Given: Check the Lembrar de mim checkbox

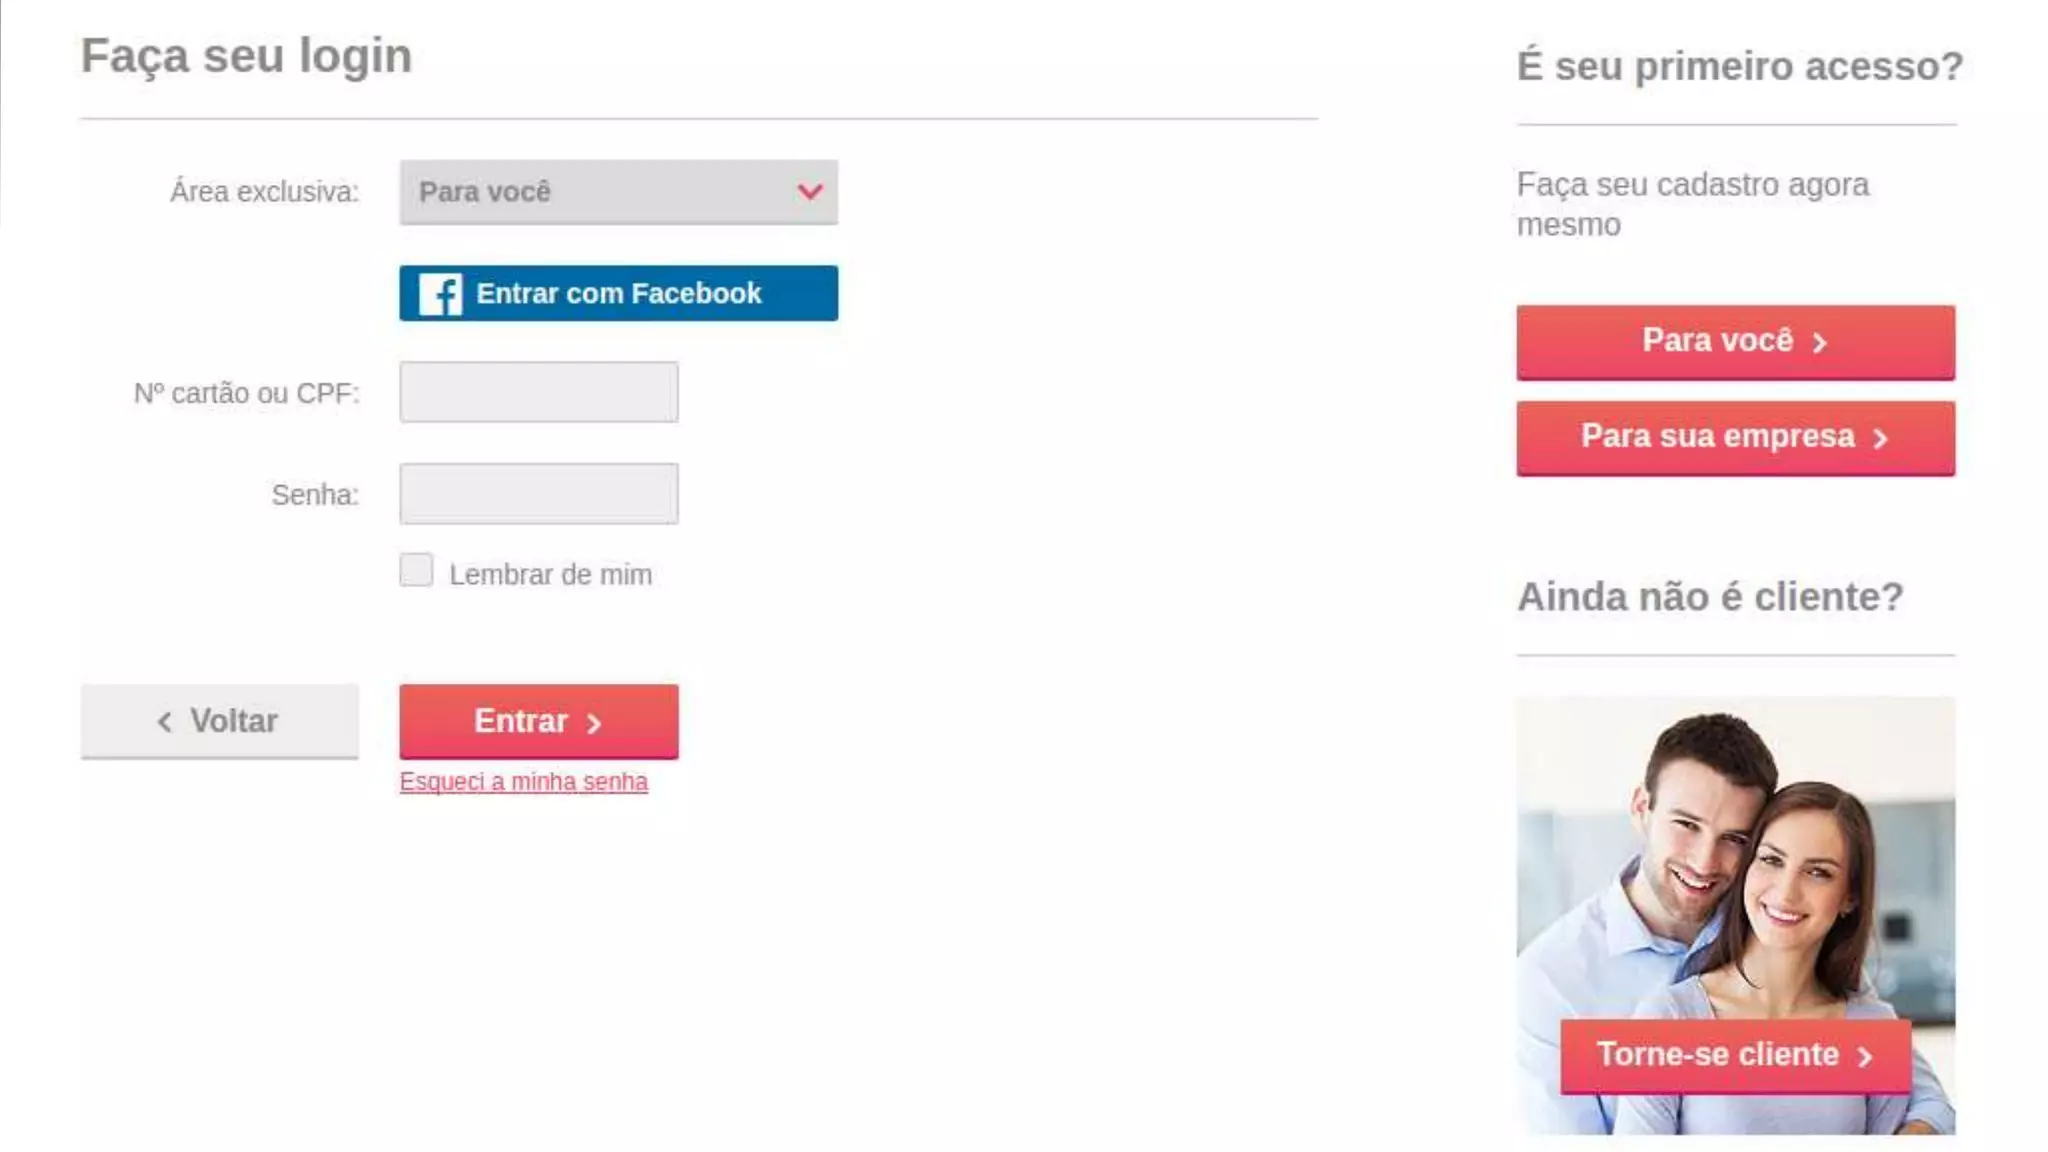Looking at the screenshot, I should (x=416, y=570).
